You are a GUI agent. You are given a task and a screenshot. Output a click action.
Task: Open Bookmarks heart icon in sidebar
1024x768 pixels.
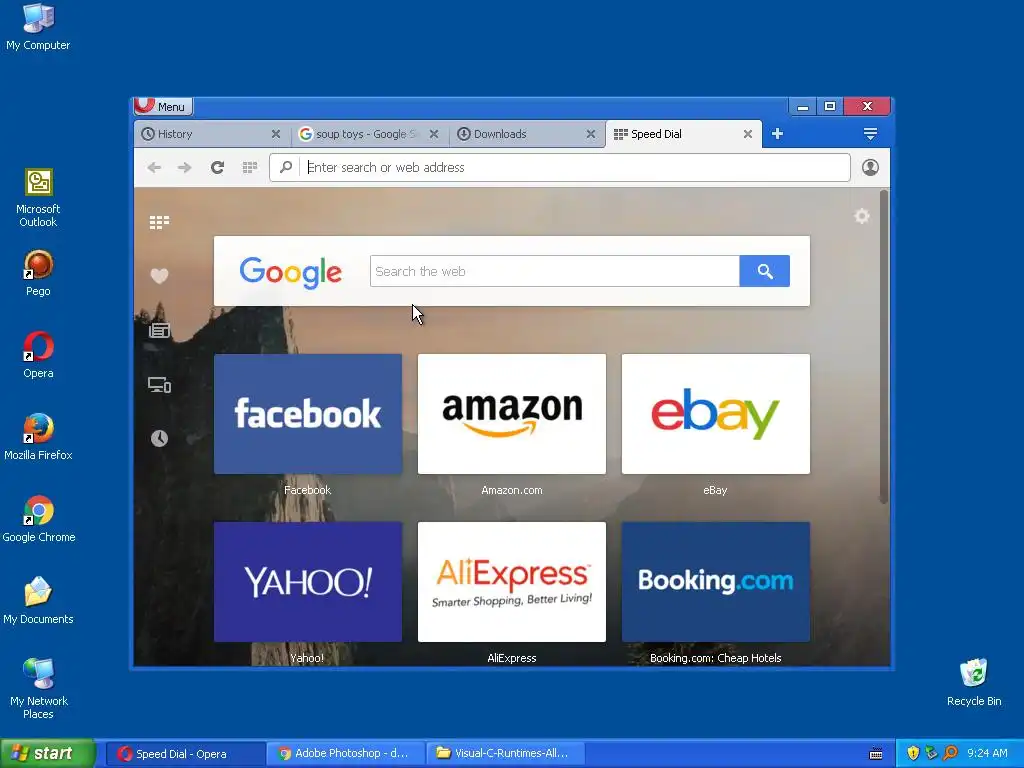pos(159,276)
